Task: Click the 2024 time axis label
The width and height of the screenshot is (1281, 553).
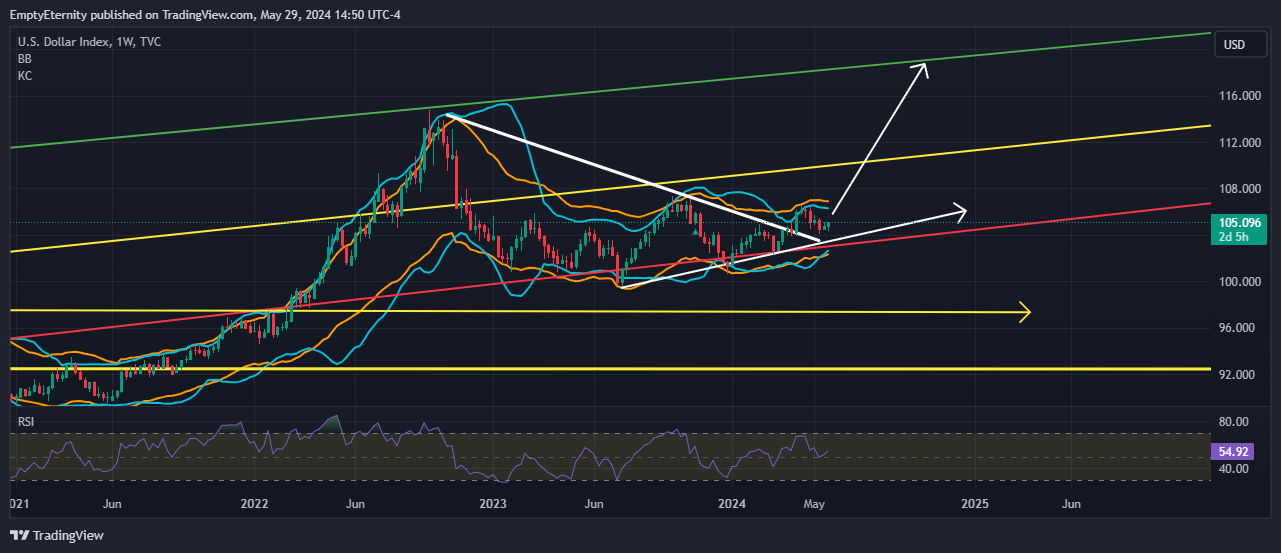Action: coord(734,505)
